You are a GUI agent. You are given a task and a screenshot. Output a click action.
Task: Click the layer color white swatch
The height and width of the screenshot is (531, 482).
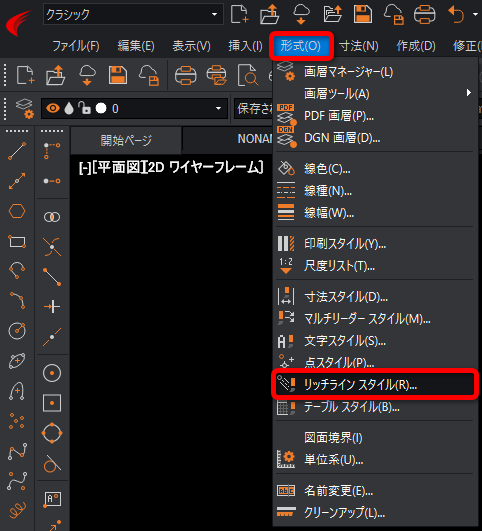[x=101, y=108]
